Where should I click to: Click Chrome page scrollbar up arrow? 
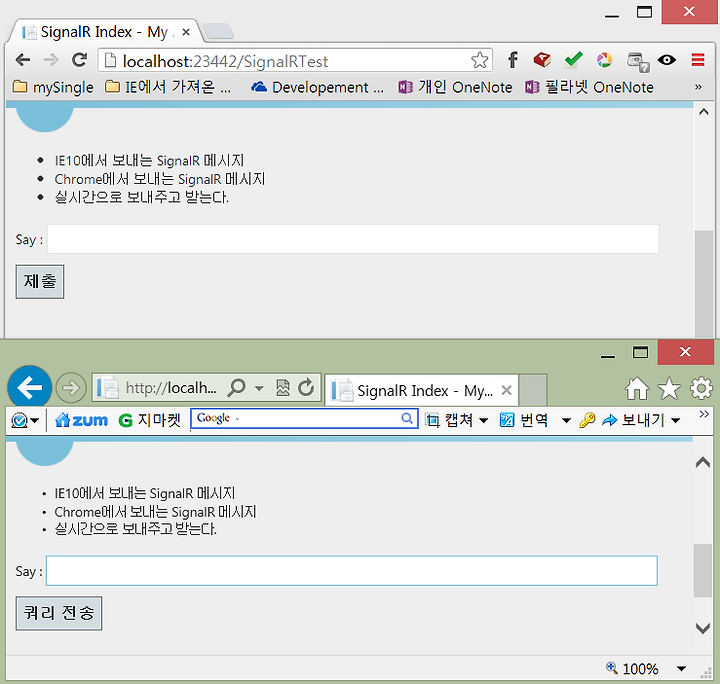pos(703,112)
